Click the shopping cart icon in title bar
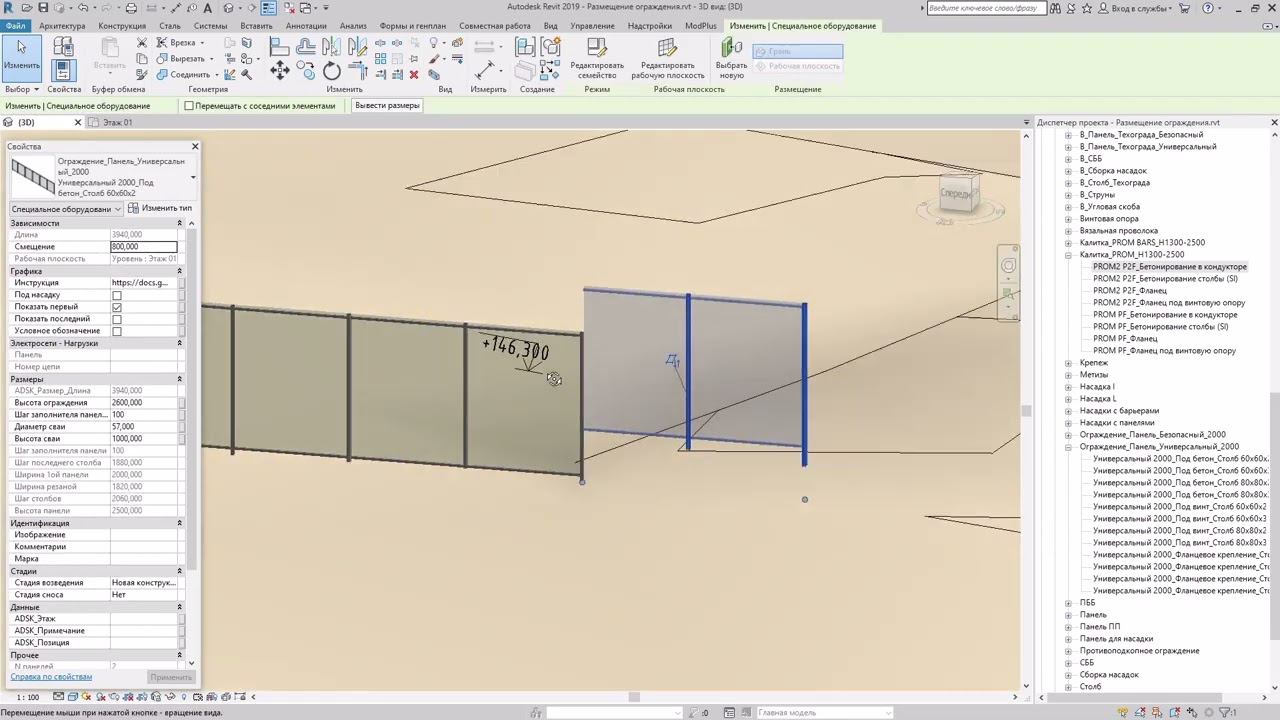Image resolution: width=1280 pixels, height=720 pixels. tap(1184, 8)
